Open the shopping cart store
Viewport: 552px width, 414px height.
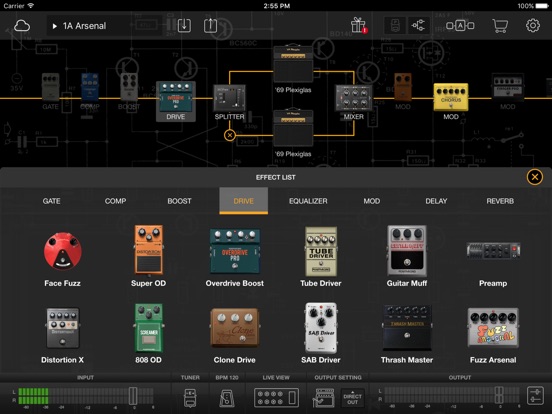(x=500, y=26)
